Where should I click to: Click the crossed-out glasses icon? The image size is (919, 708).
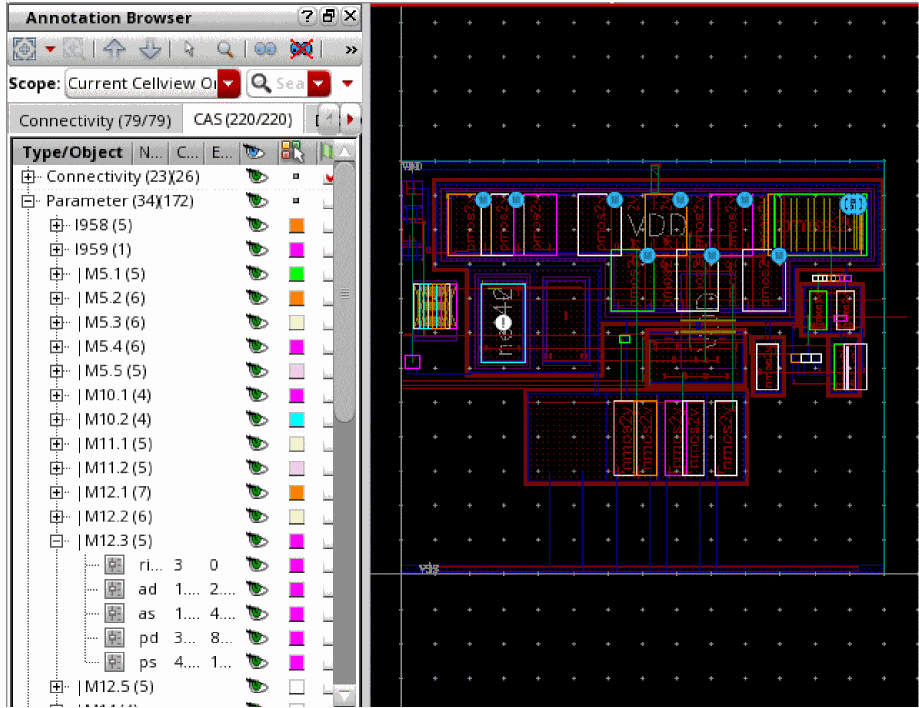pyautogui.click(x=300, y=49)
